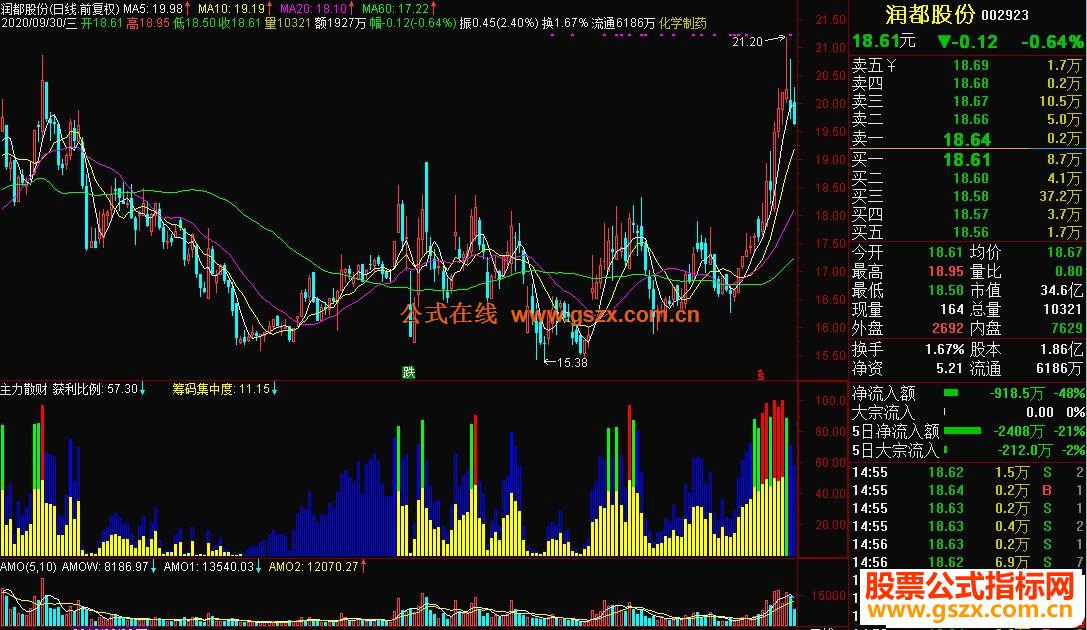The width and height of the screenshot is (1087, 630).
Task: Select the 卖五 18.69 ask row
Action: coord(966,65)
